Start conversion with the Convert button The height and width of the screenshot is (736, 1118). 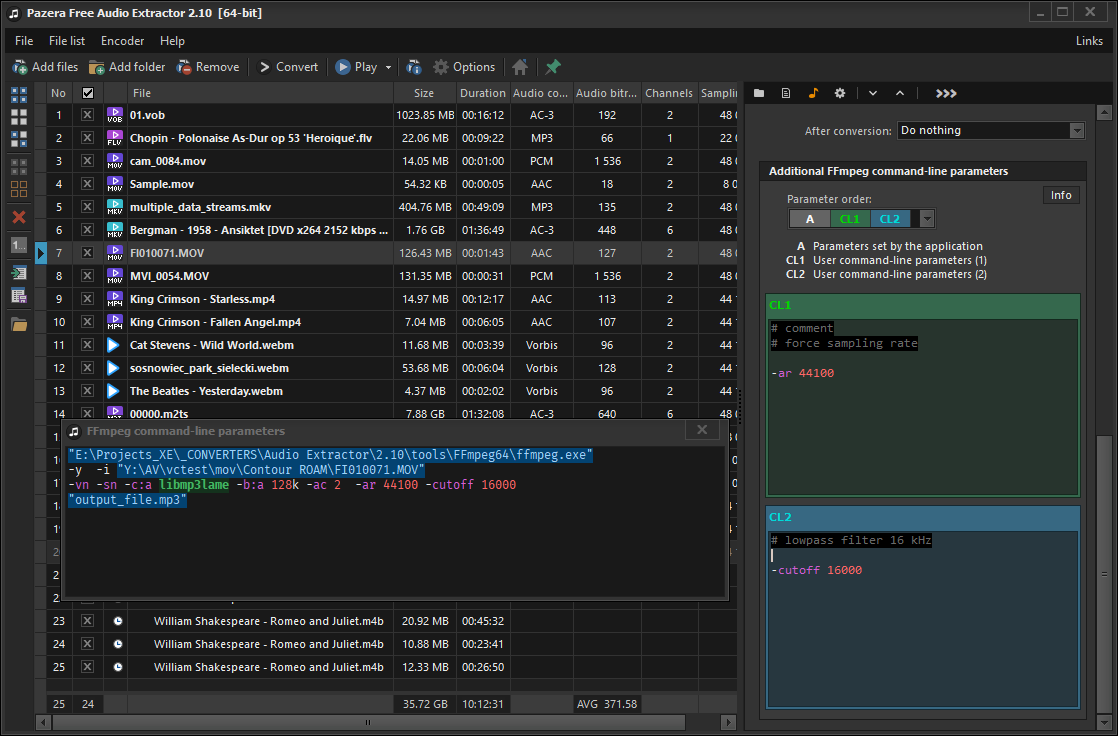[288, 67]
